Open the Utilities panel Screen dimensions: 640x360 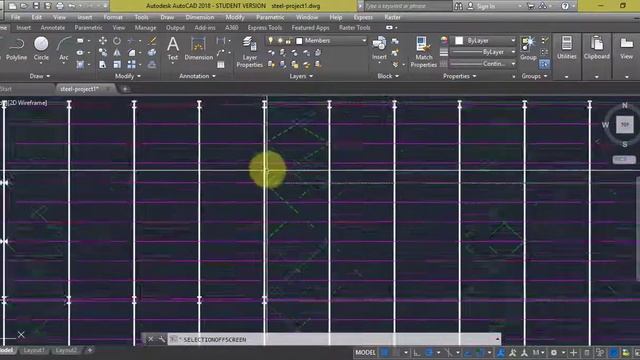[567, 48]
